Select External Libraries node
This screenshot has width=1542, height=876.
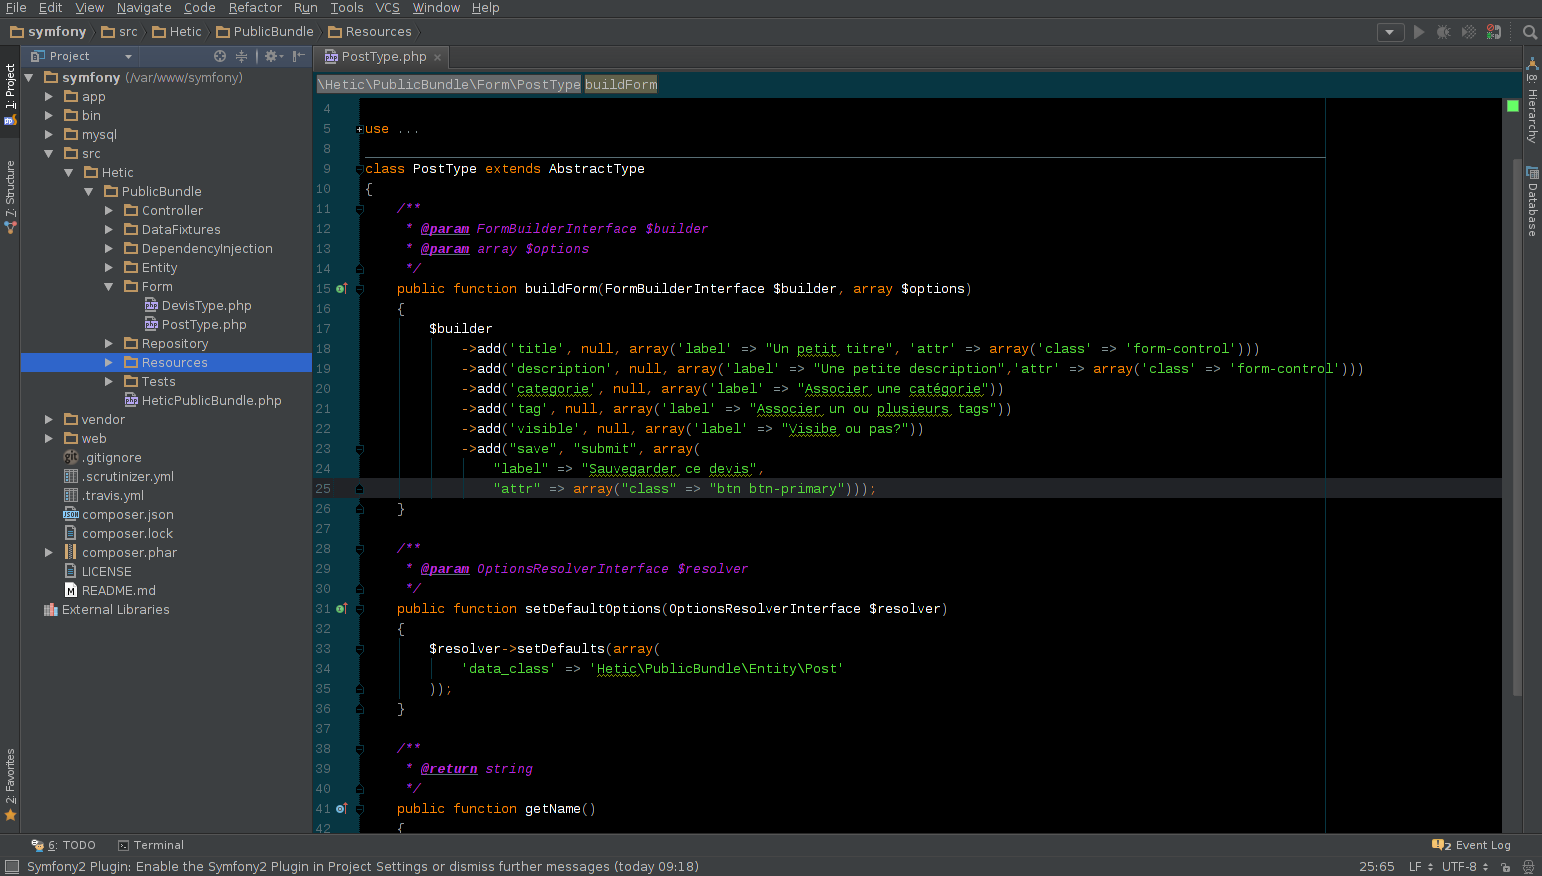coord(107,610)
